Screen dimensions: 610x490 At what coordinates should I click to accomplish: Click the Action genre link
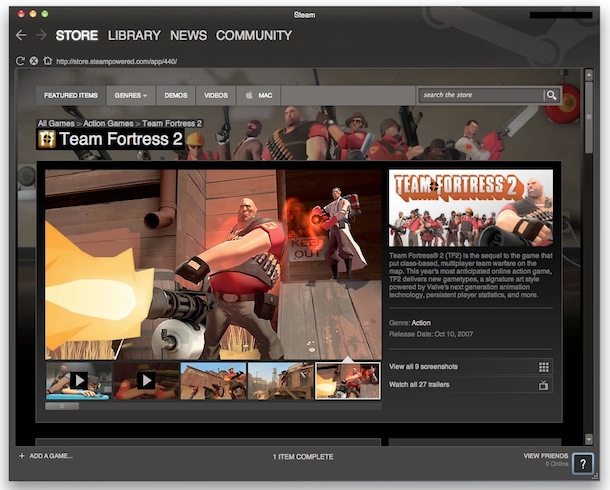(x=421, y=323)
